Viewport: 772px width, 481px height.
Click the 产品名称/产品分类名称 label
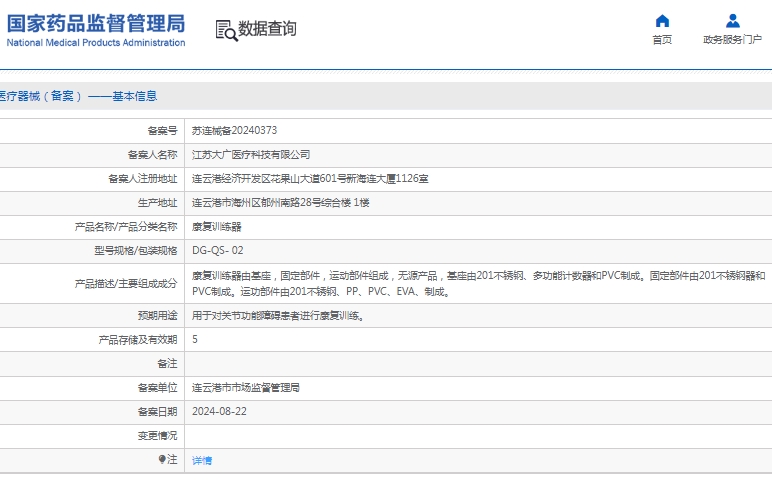(x=126, y=227)
